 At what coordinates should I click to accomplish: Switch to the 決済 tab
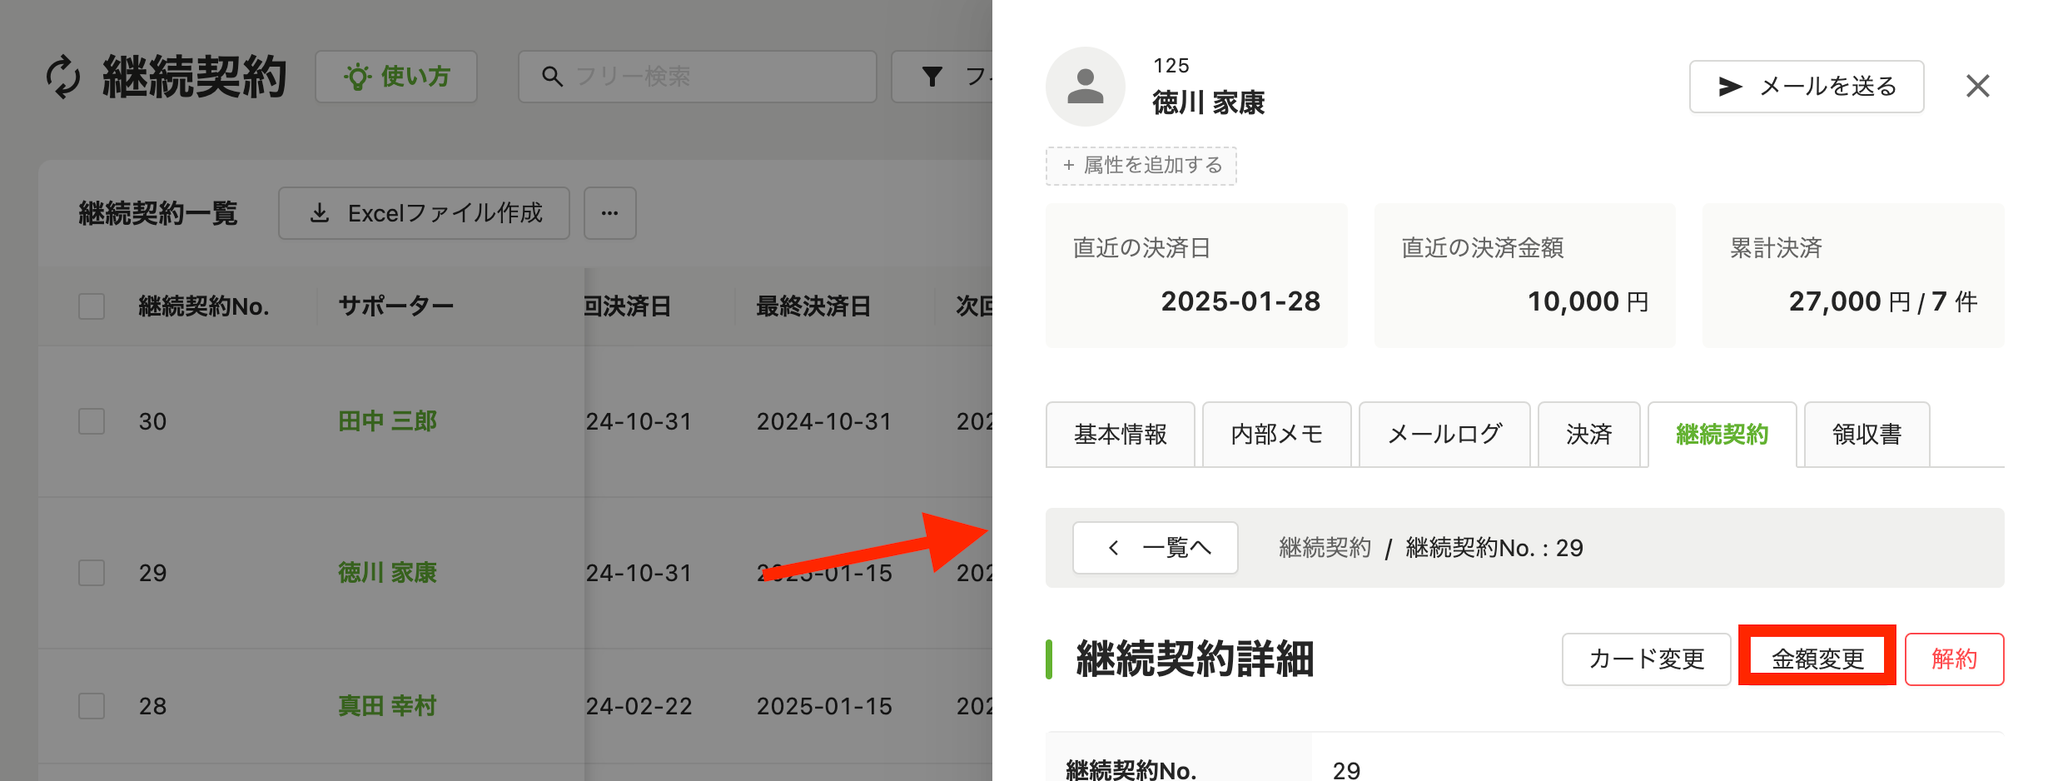(1589, 434)
